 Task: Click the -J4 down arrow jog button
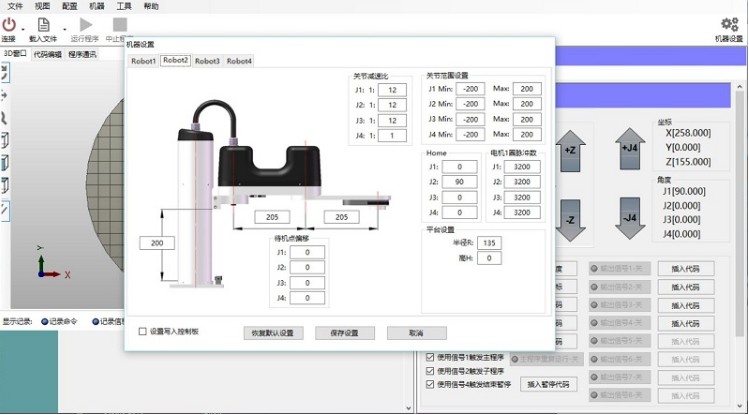tap(630, 218)
